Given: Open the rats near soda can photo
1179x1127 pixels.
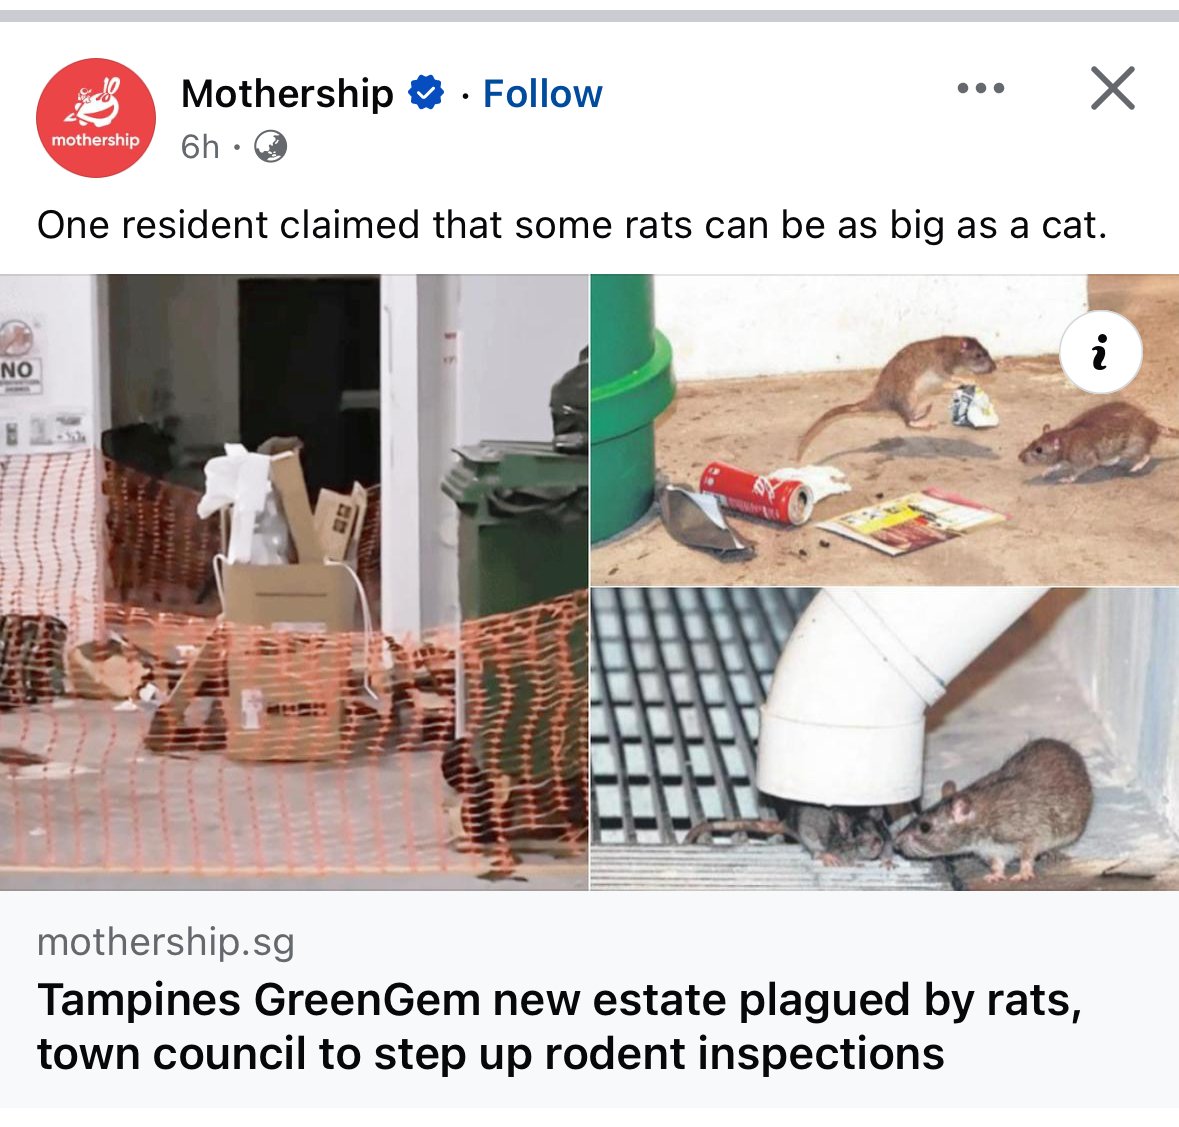Looking at the screenshot, I should point(884,429).
